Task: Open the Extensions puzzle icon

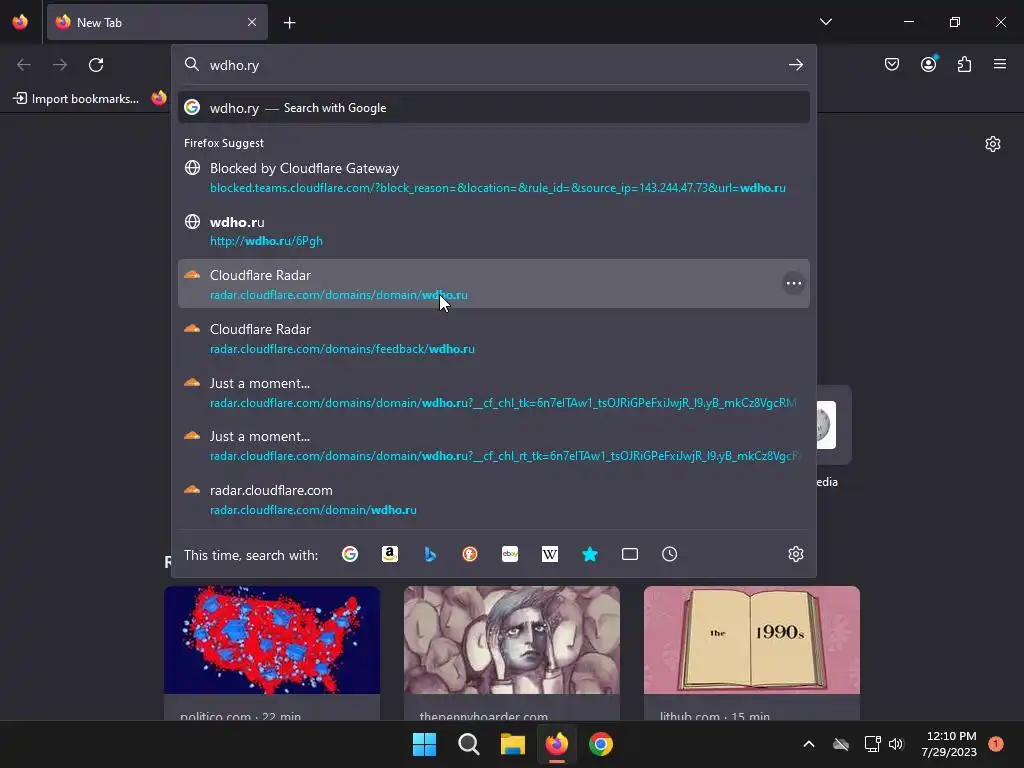Action: pos(964,64)
